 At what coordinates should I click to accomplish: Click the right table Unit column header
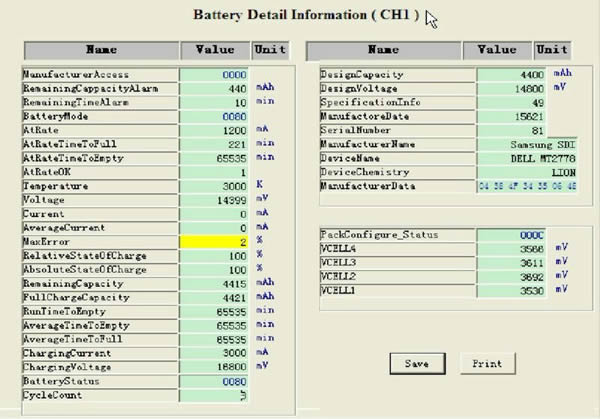(552, 50)
